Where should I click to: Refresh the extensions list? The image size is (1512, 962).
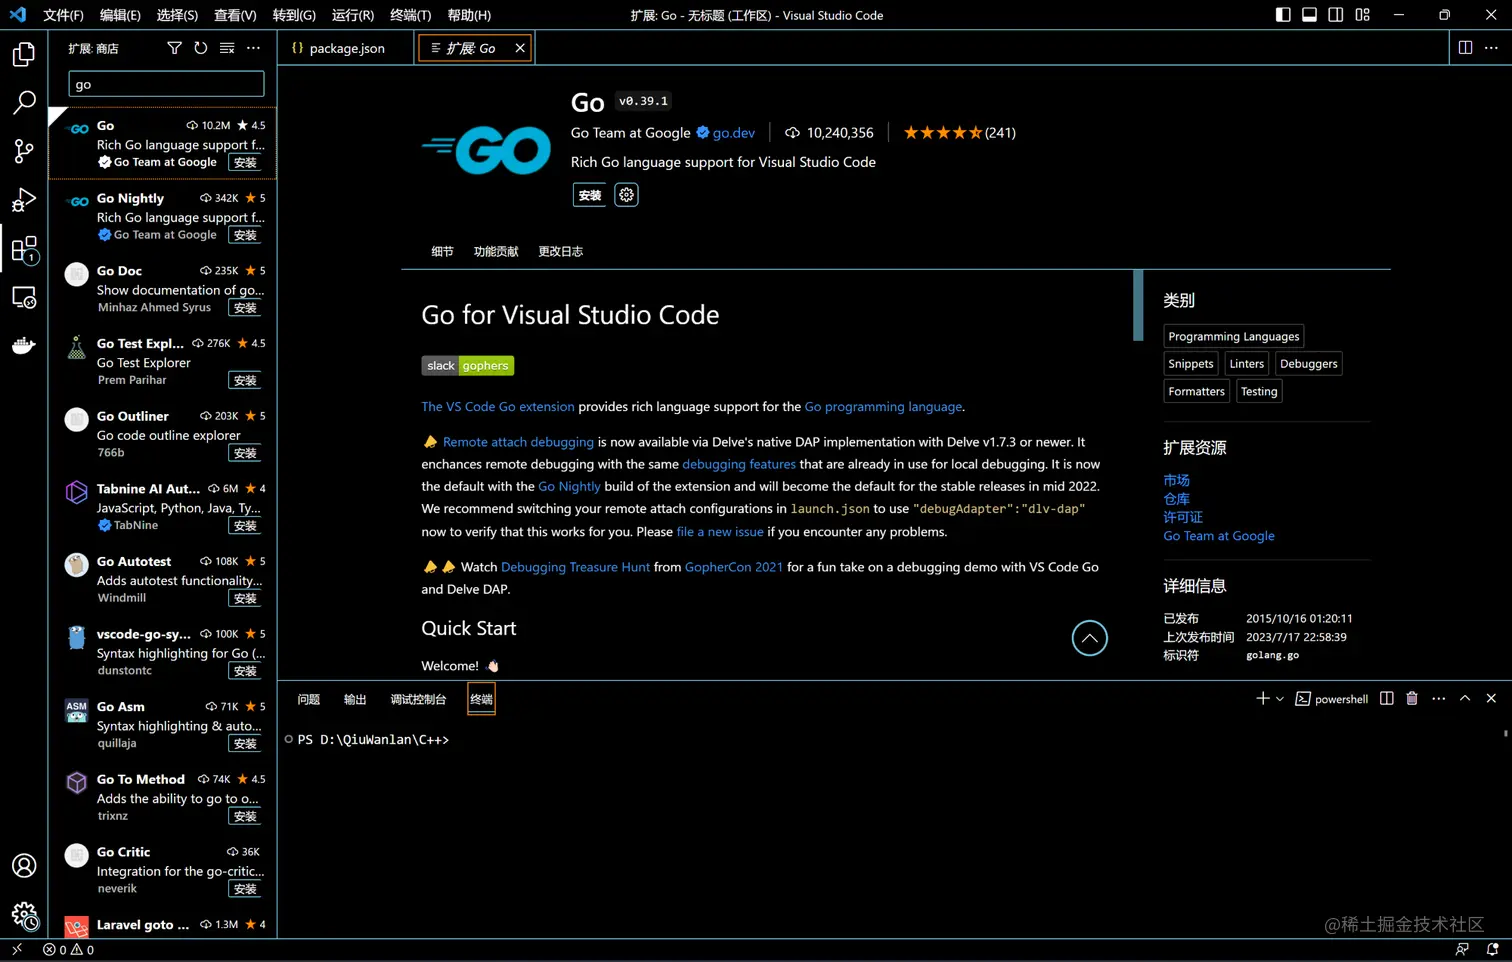[201, 48]
